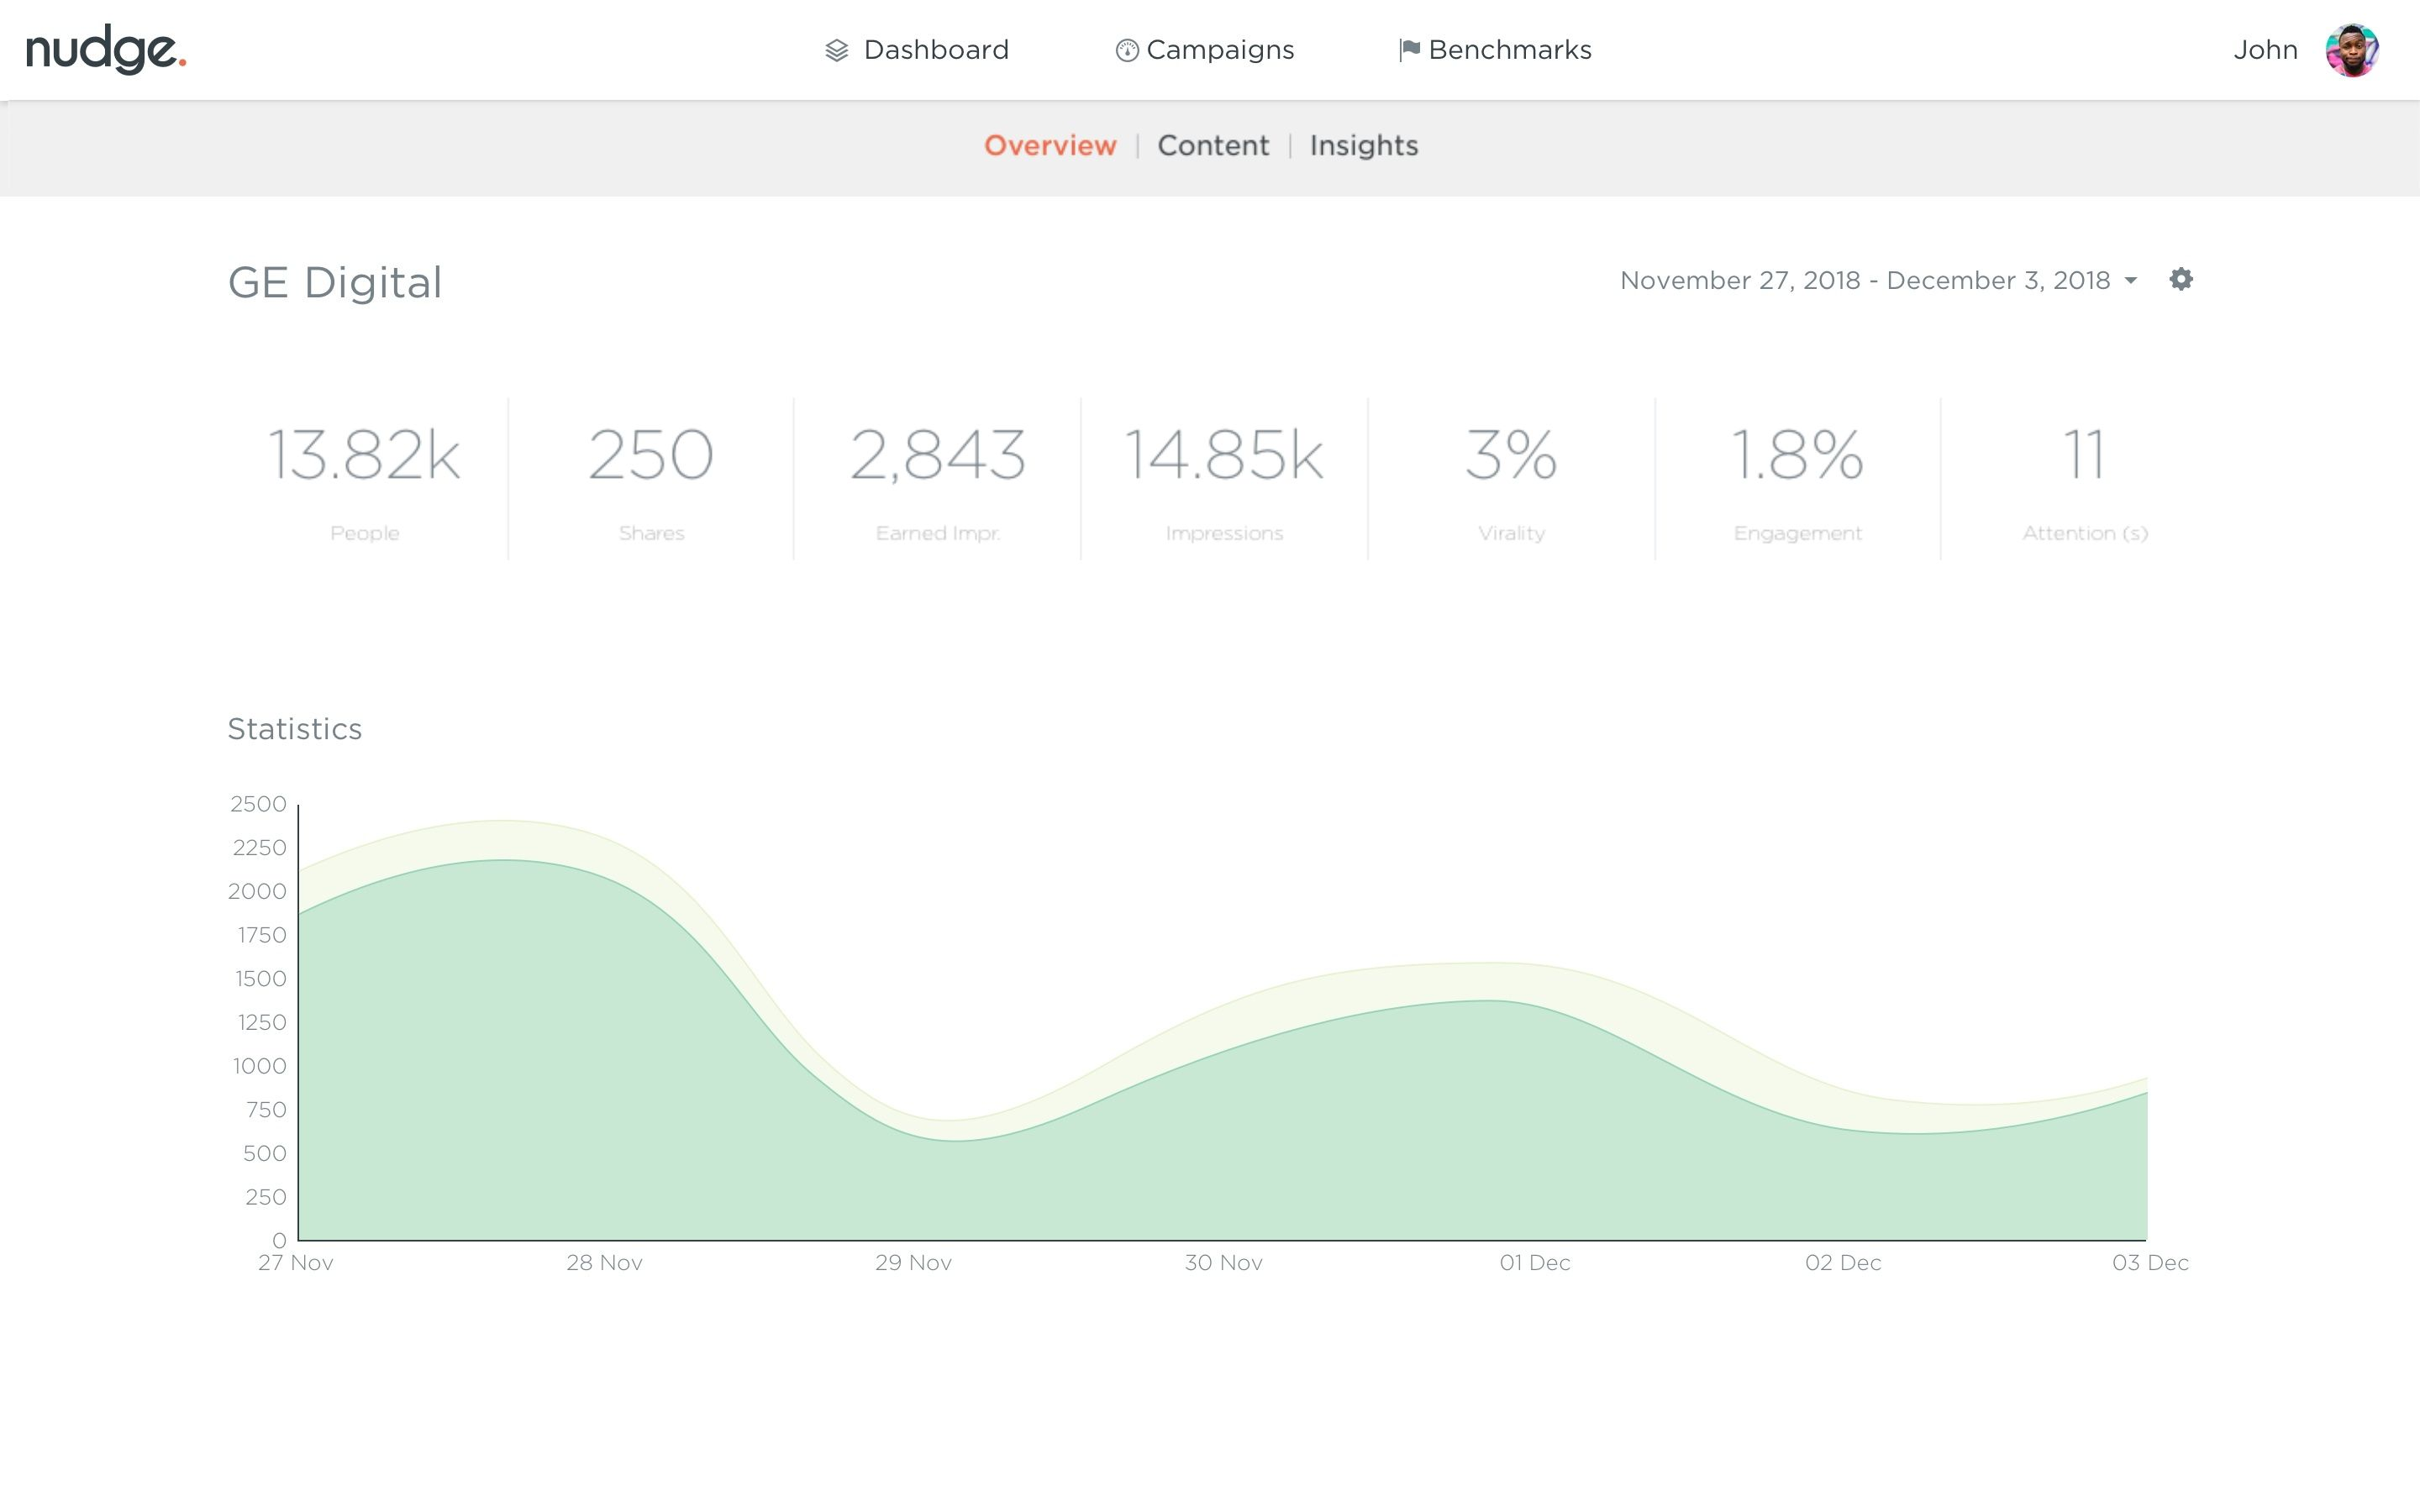Click the GE Digital campaign title
Screen dimensions: 2420x1512
[x=335, y=283]
